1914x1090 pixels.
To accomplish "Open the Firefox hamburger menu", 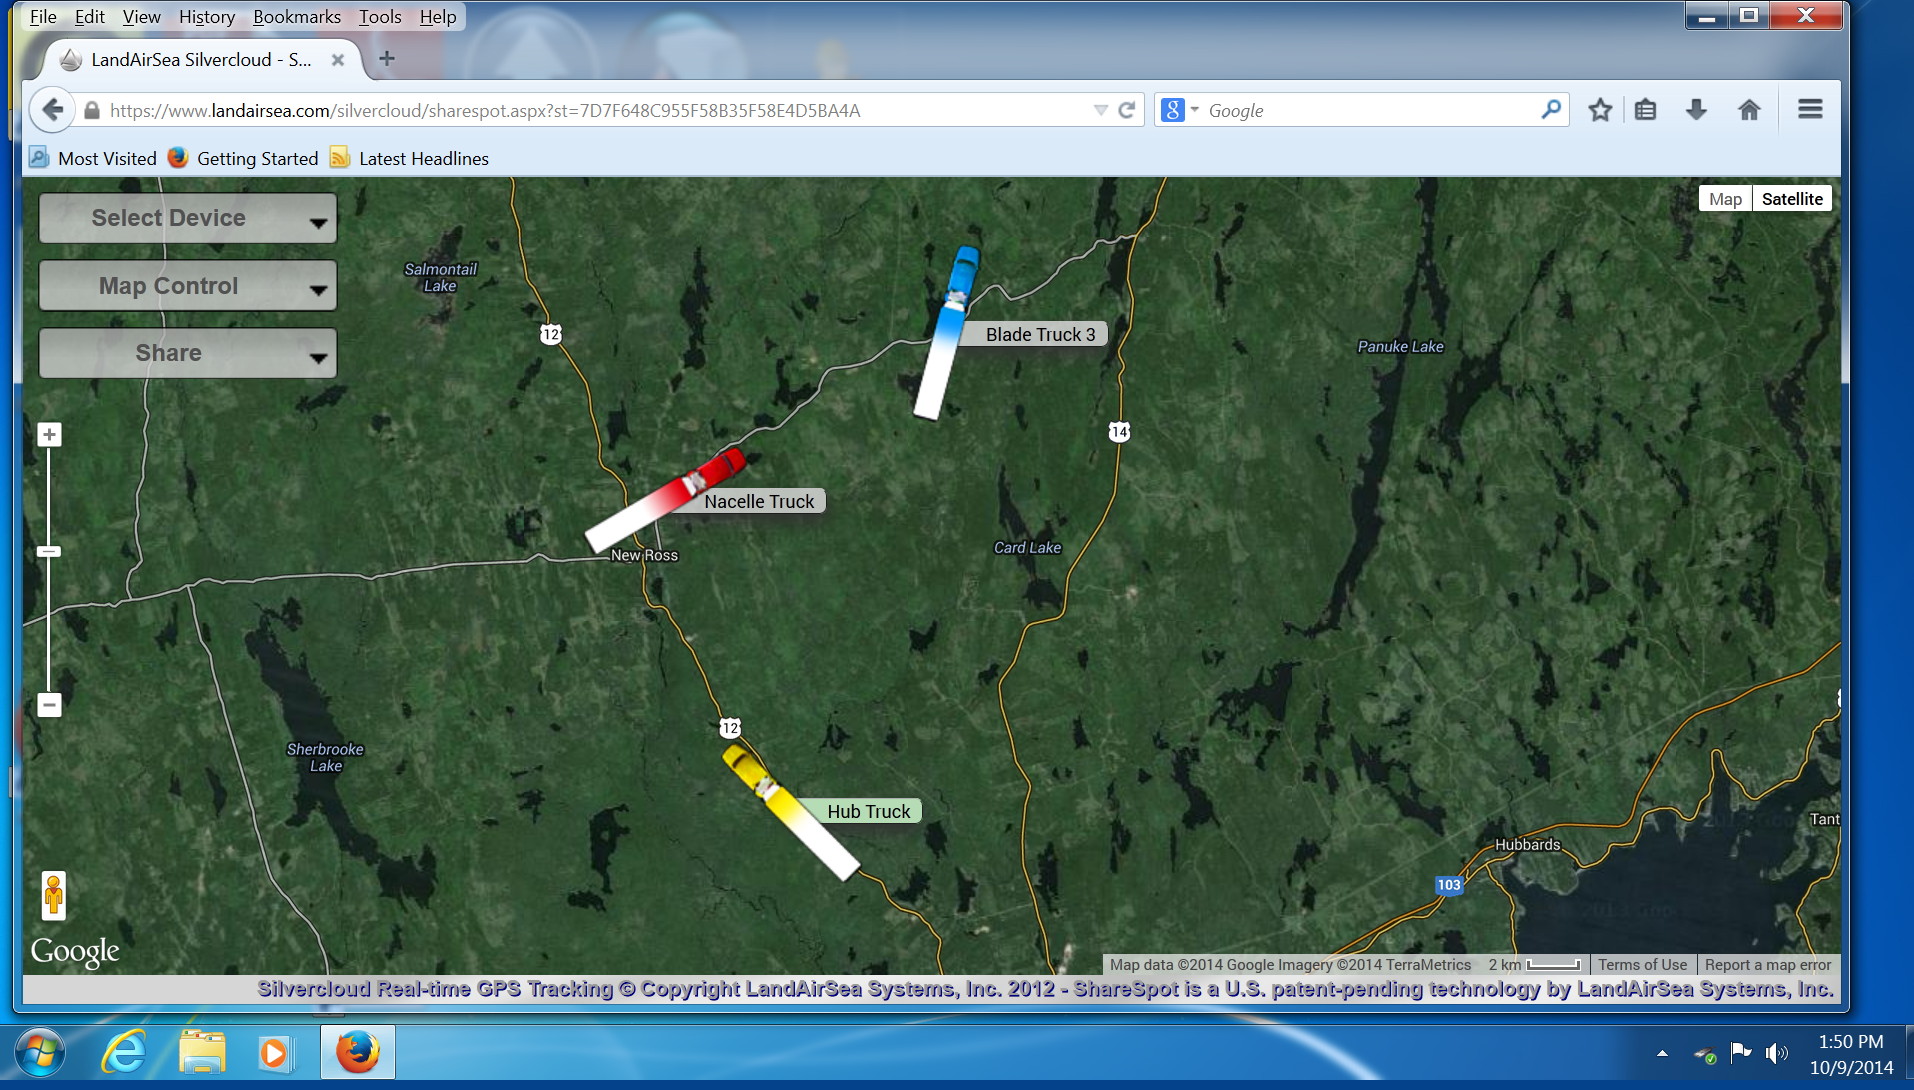I will point(1810,109).
